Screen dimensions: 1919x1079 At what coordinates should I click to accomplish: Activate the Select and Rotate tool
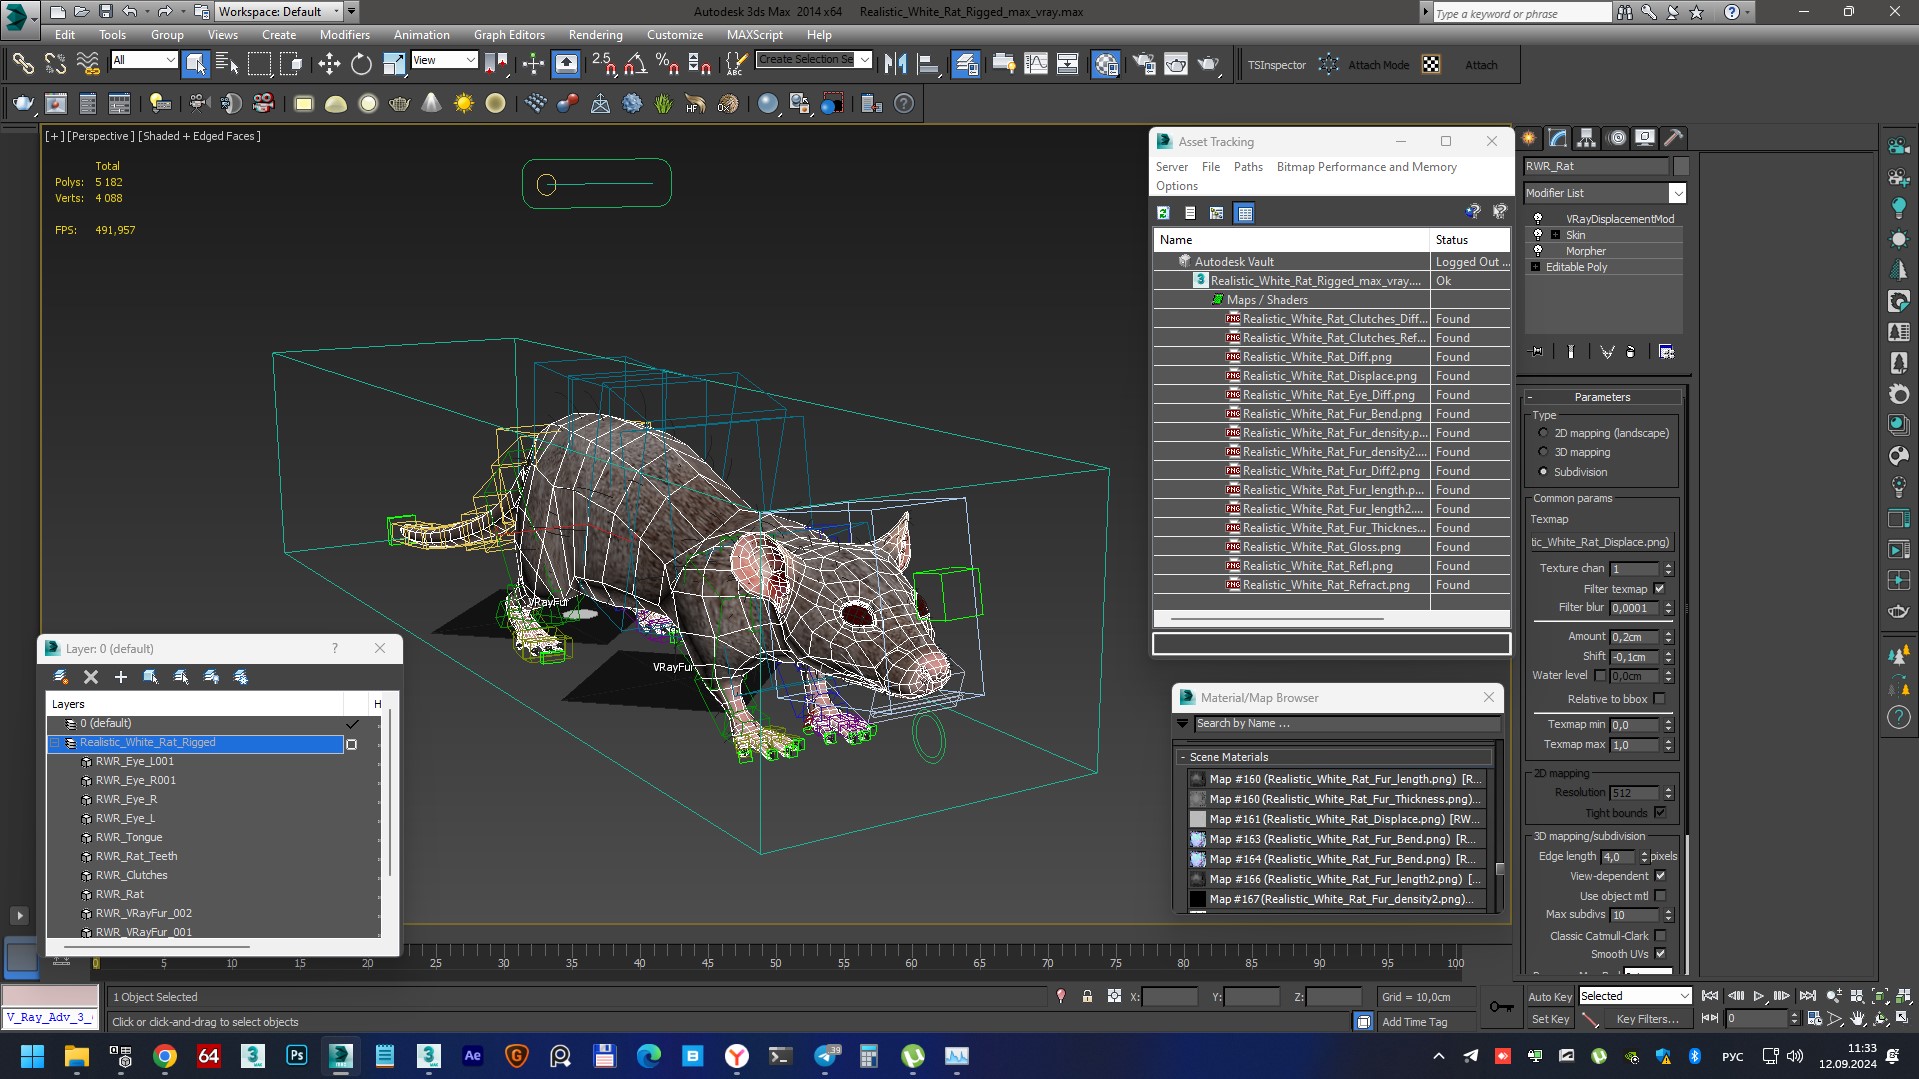click(x=361, y=65)
